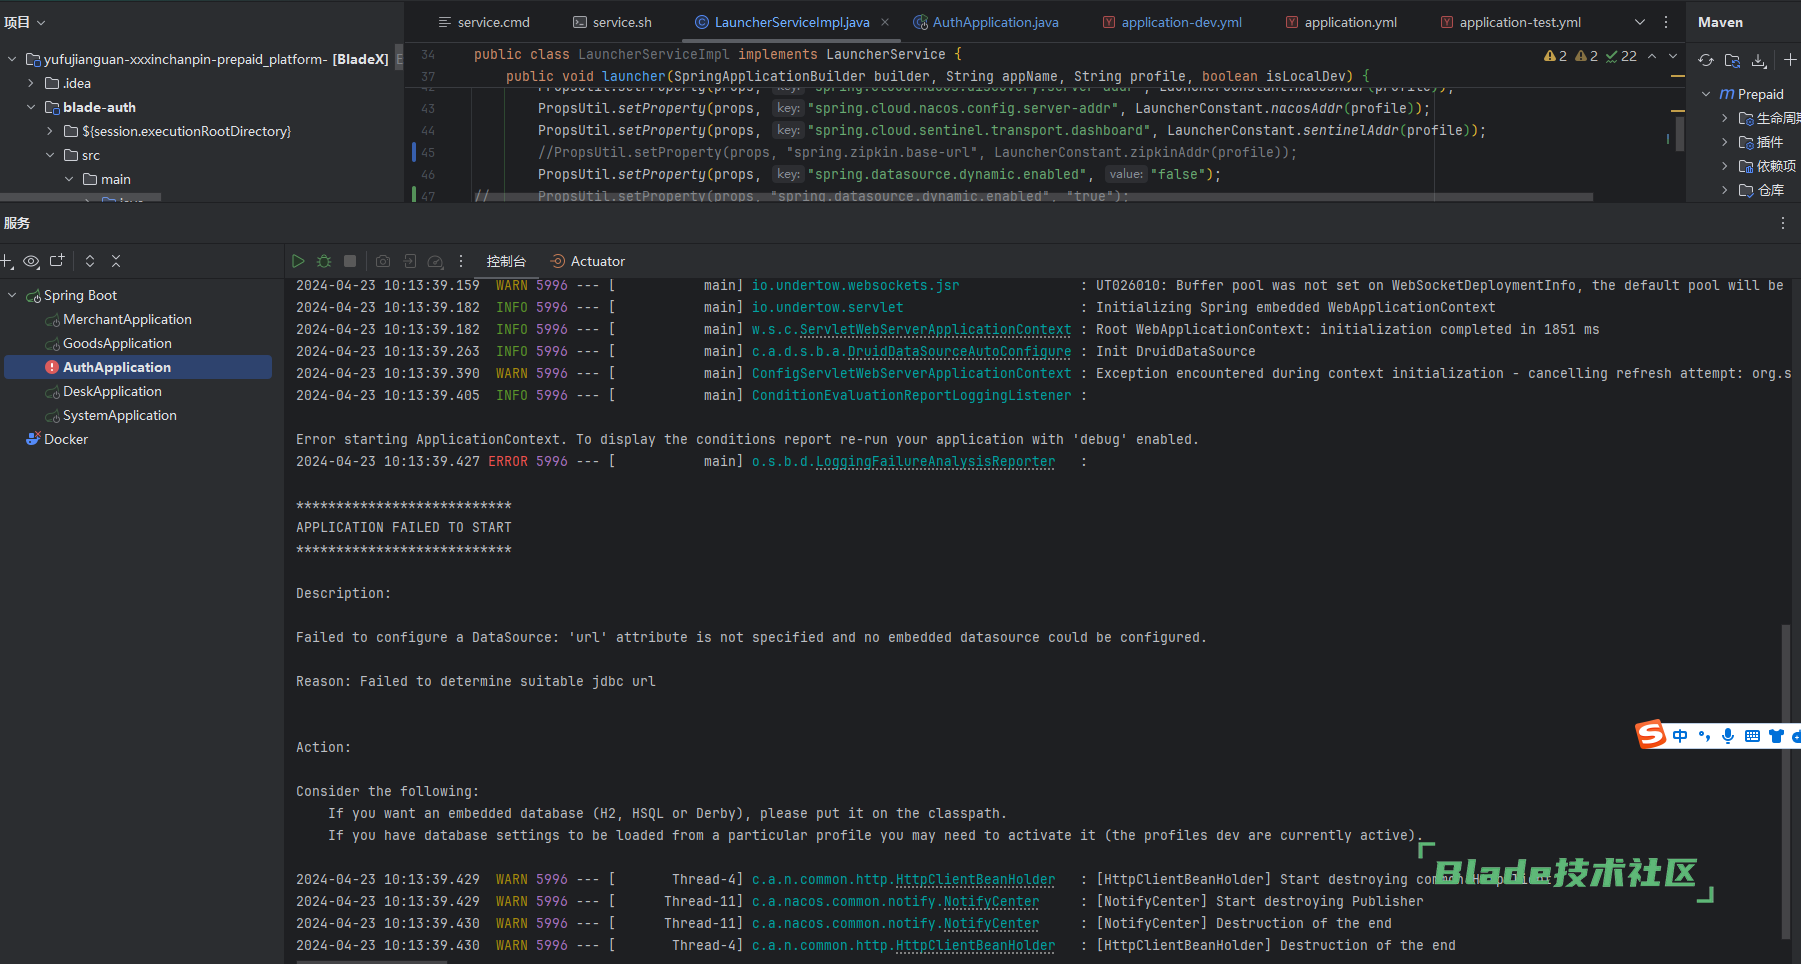
Task: Select SystemApplication service
Action: [x=120, y=415]
